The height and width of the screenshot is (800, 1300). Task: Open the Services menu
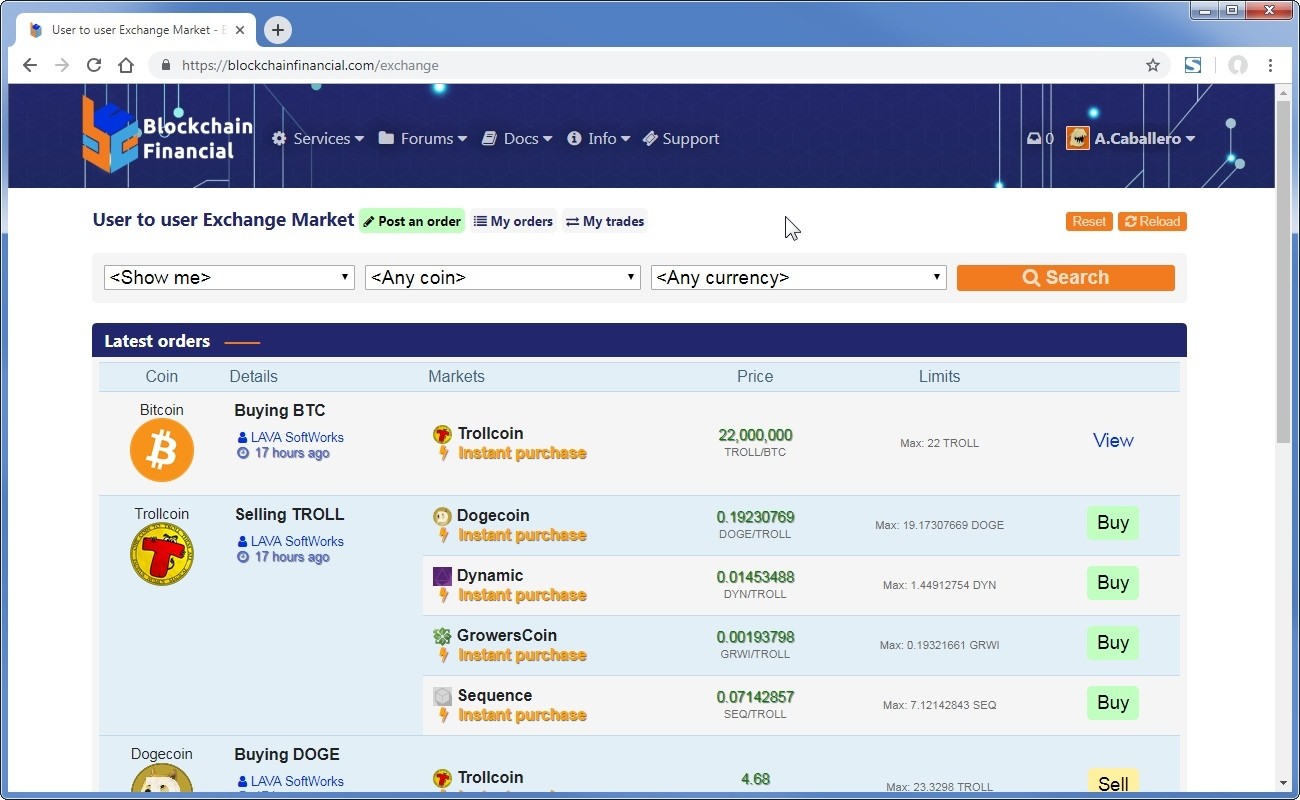point(318,139)
